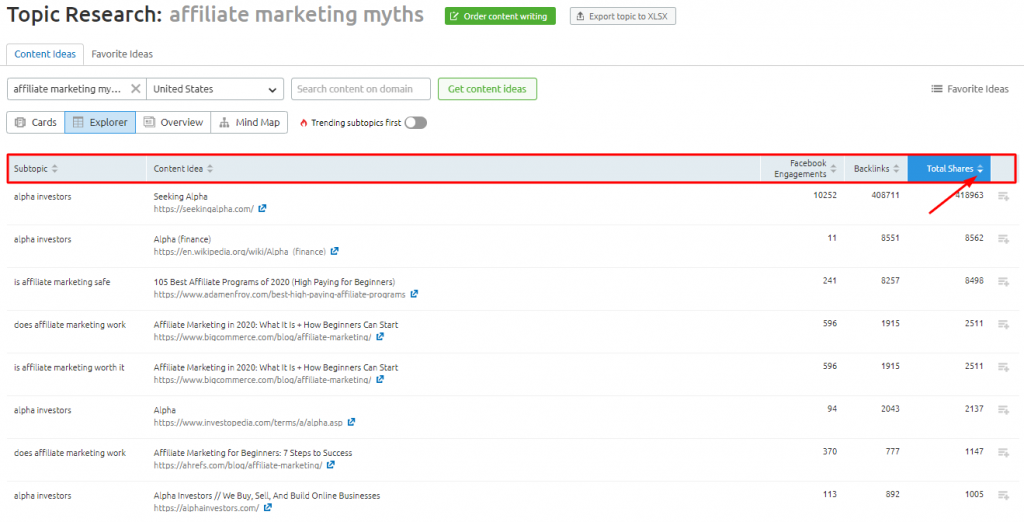
Task: Open the United States country dropdown
Action: (x=215, y=89)
